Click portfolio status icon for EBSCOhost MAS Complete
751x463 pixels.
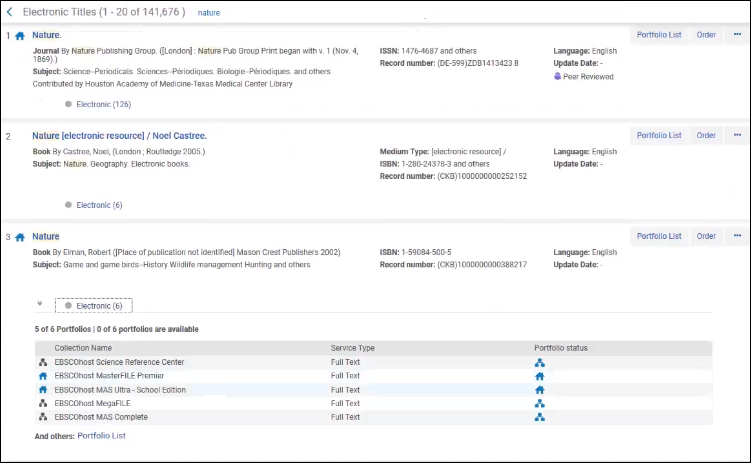(540, 417)
